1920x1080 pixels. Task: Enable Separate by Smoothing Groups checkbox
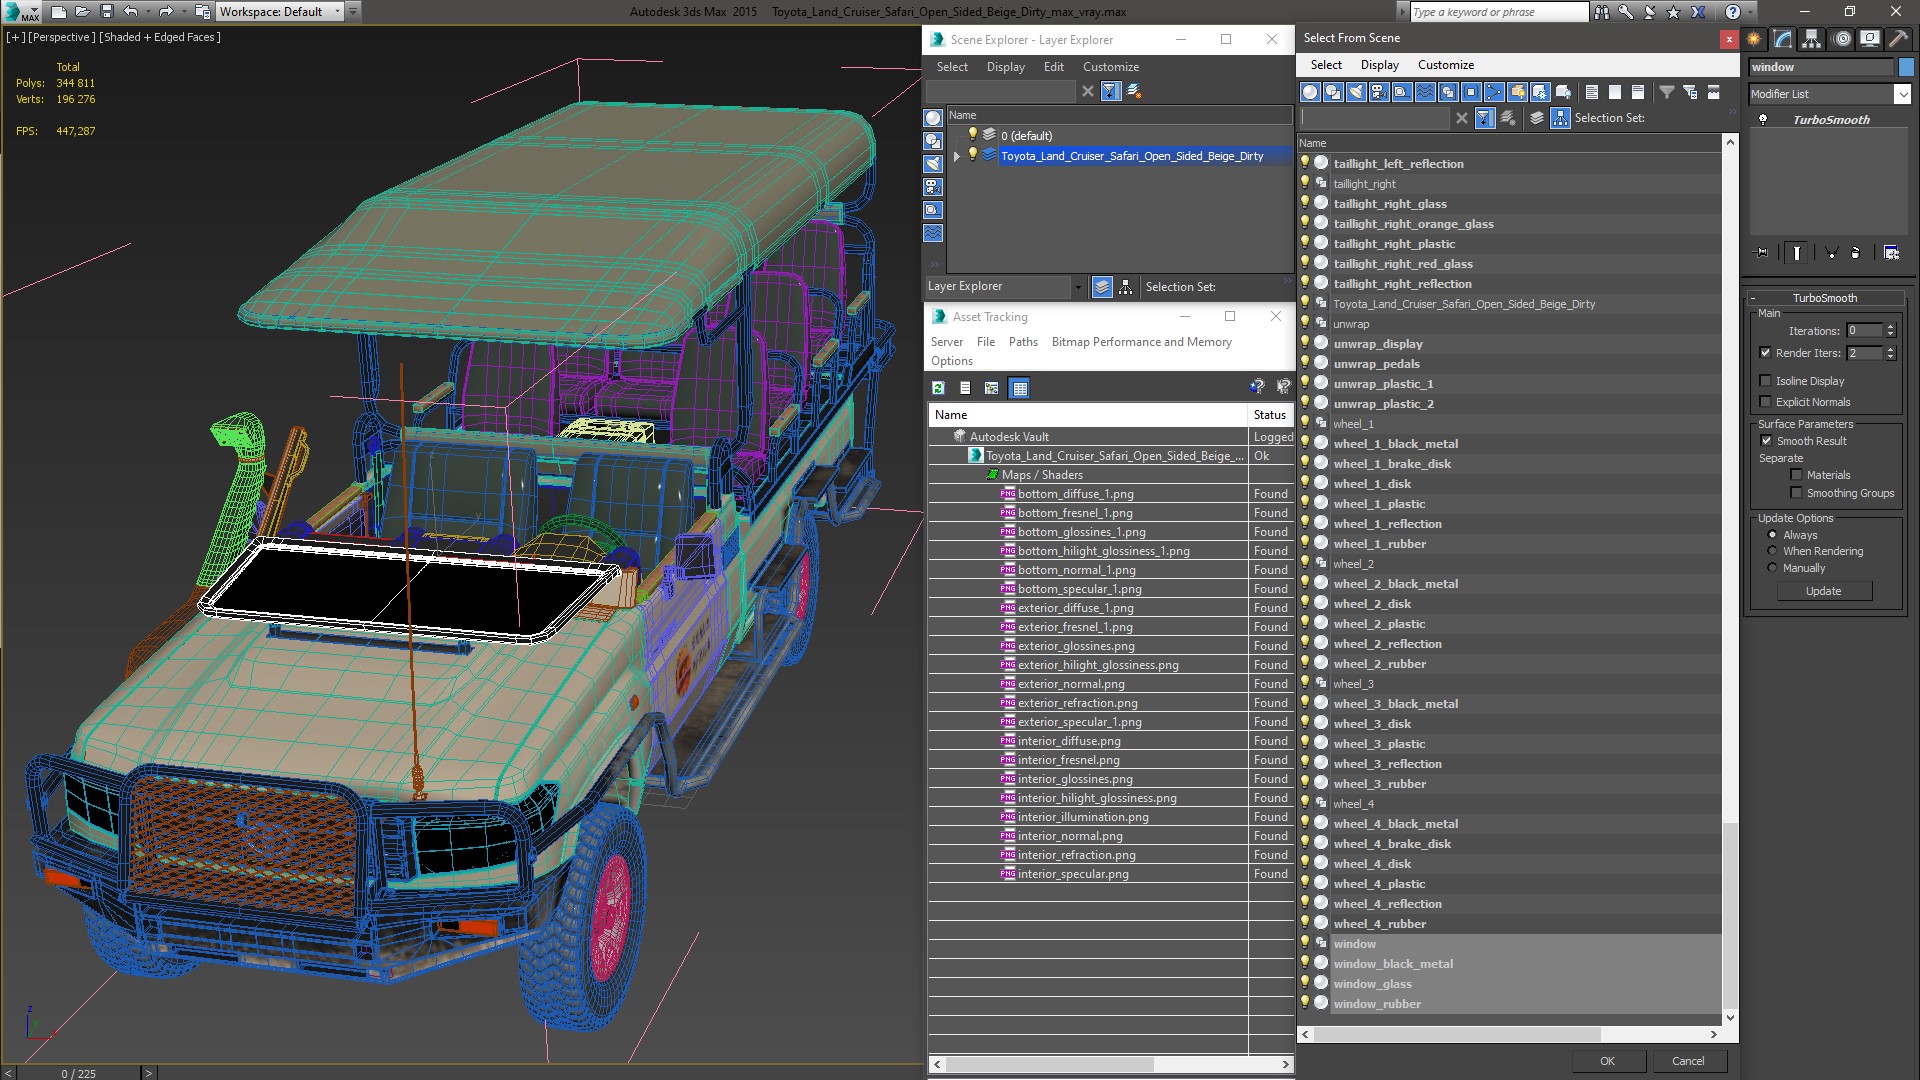(x=1796, y=493)
